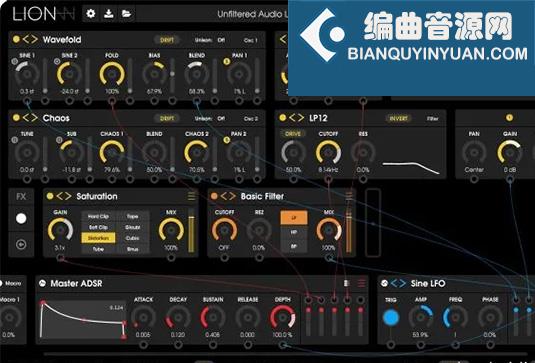Click the modulation jack under the Saturation GAIN knob
The height and width of the screenshot is (363, 535).
point(60,258)
